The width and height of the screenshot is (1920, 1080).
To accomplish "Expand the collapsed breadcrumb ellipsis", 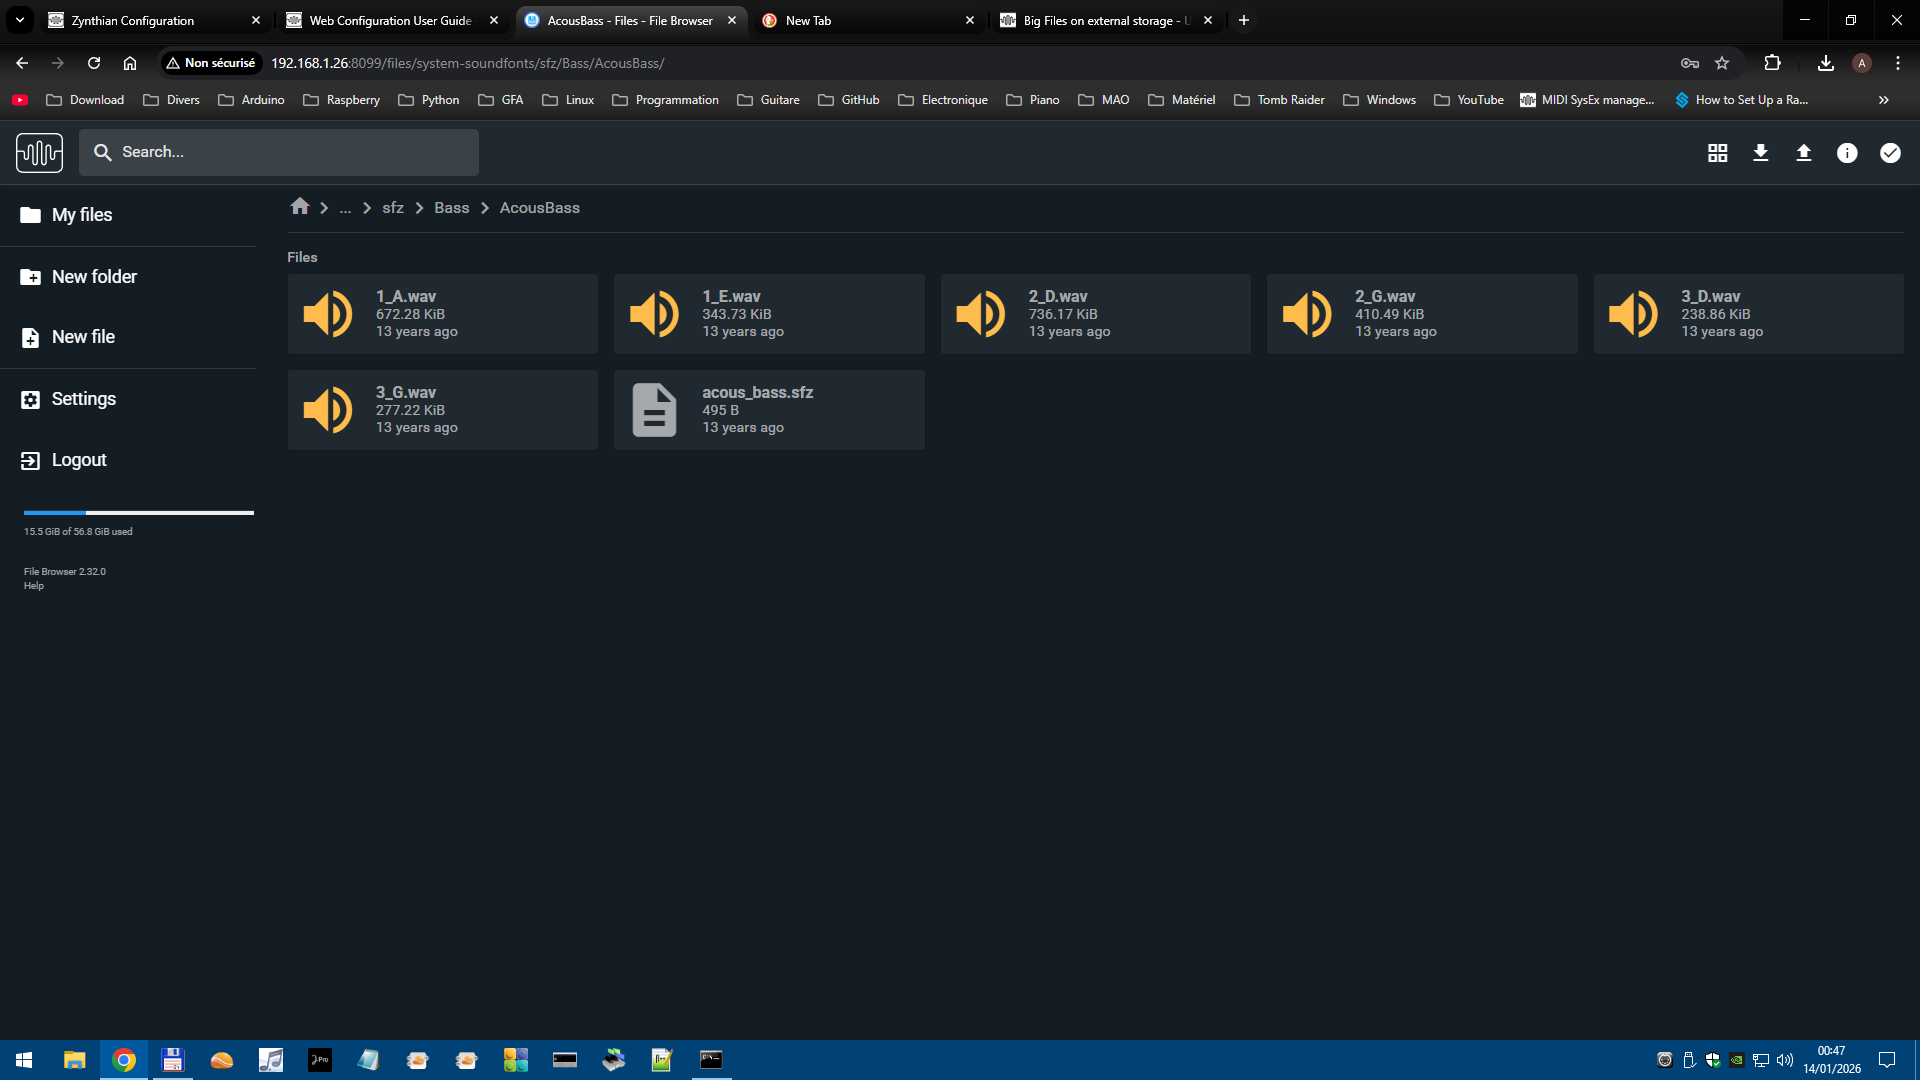I will 345,208.
